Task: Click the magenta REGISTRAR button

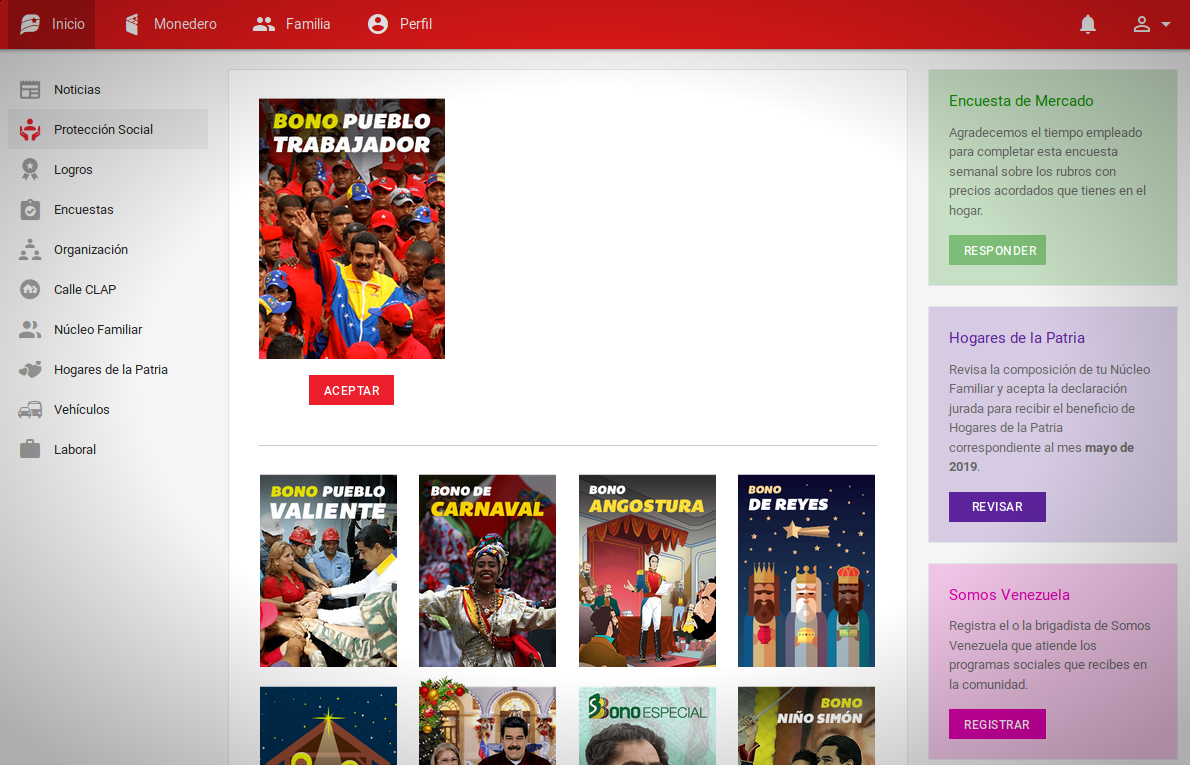Action: [997, 724]
